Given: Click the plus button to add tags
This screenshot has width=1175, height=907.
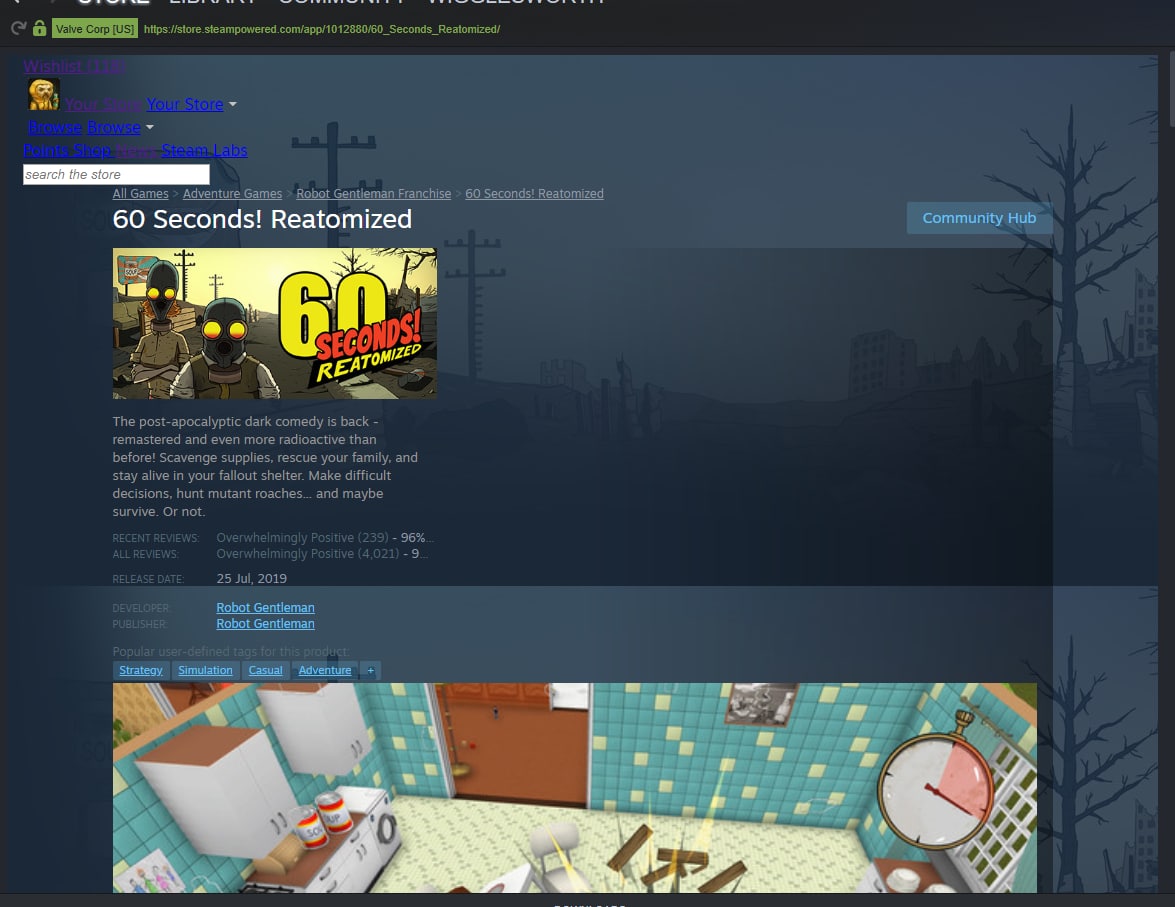Looking at the screenshot, I should pos(370,670).
